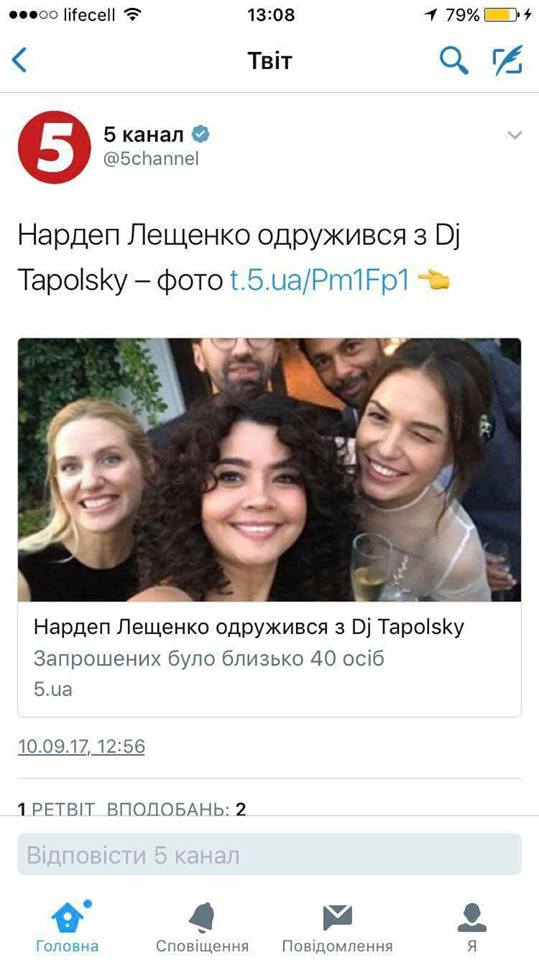
Task: Open the 5 канал red logo avatar
Action: [x=54, y=147]
